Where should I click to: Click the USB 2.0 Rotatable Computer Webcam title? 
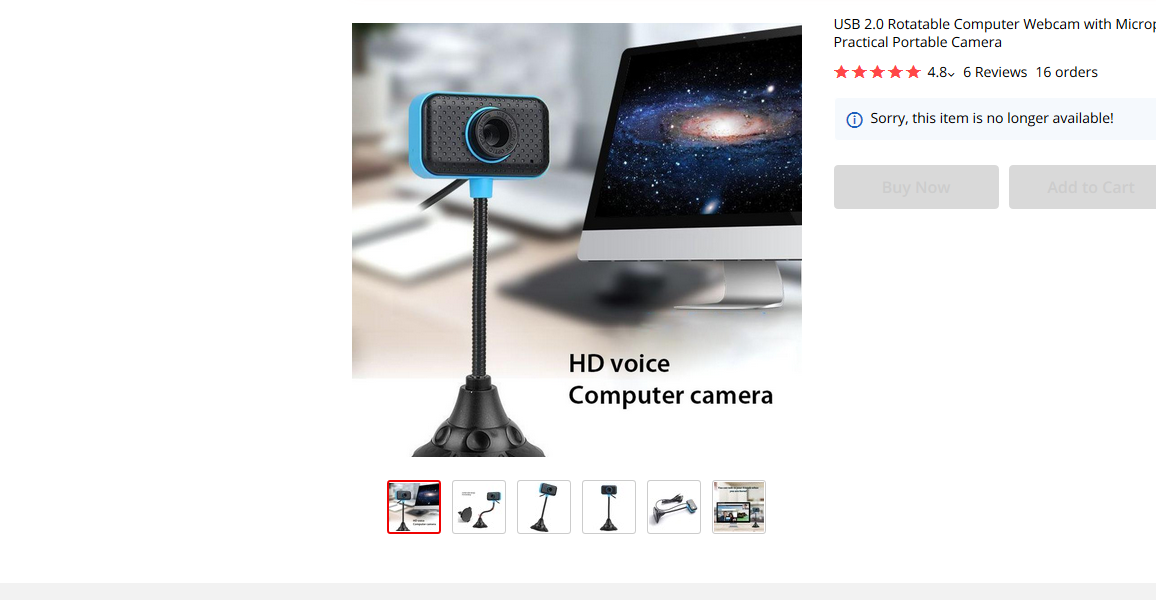995,33
